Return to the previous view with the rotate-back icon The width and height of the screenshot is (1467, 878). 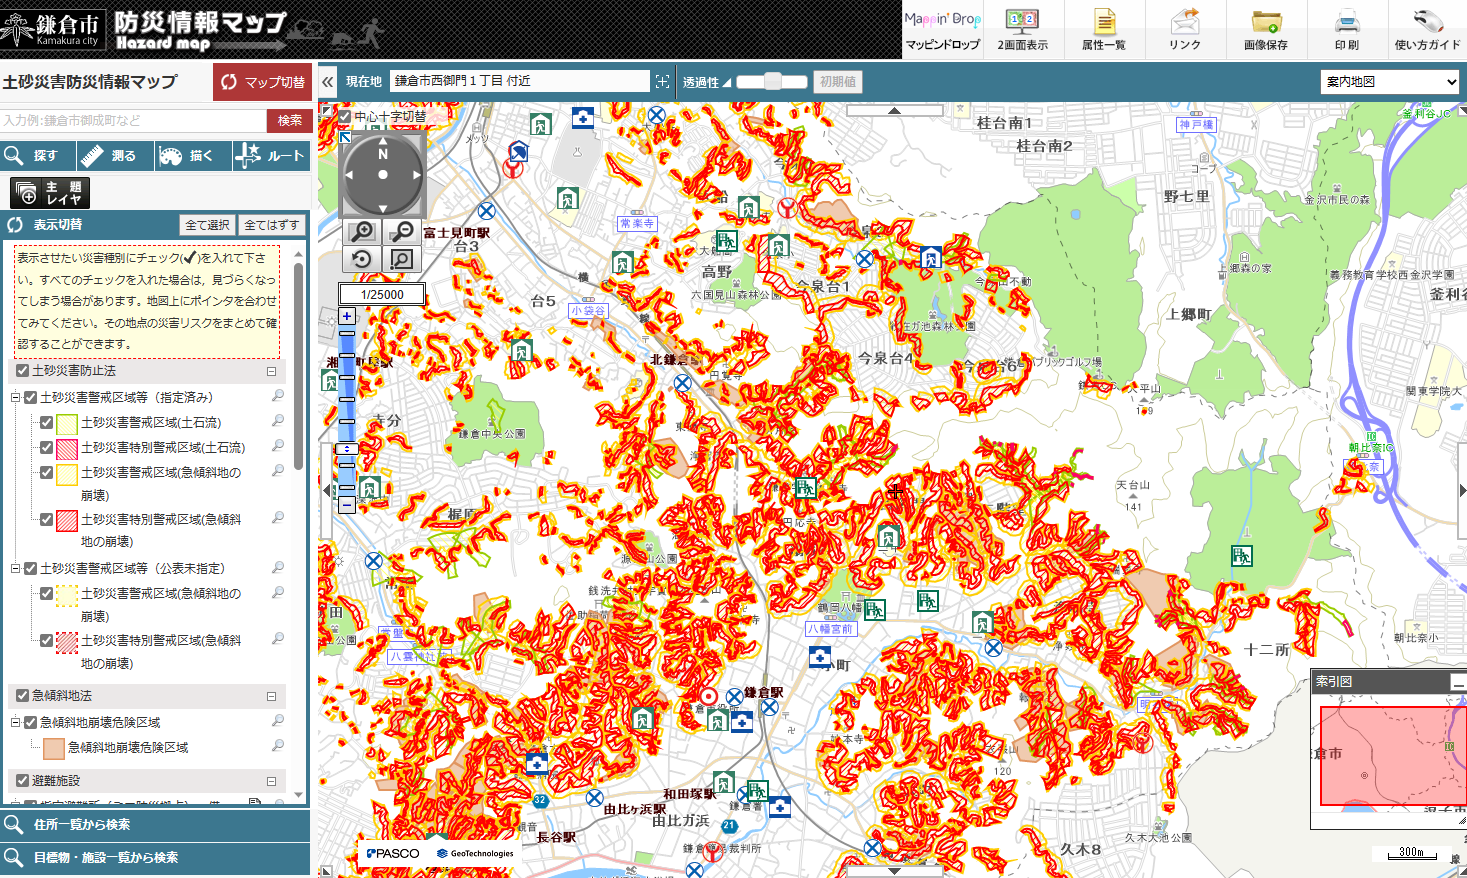click(362, 260)
